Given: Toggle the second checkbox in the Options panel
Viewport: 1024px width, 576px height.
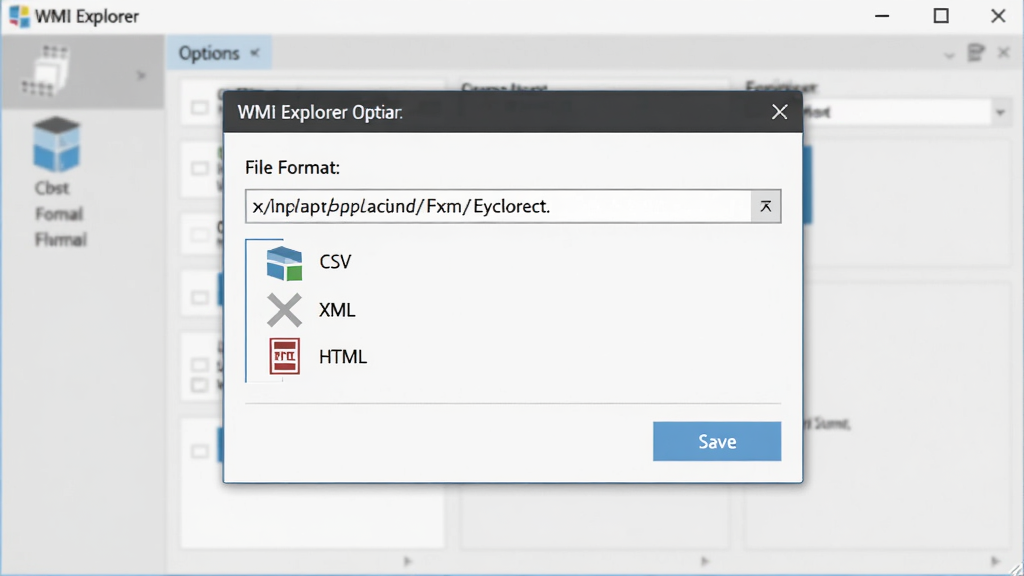Looking at the screenshot, I should [x=200, y=168].
